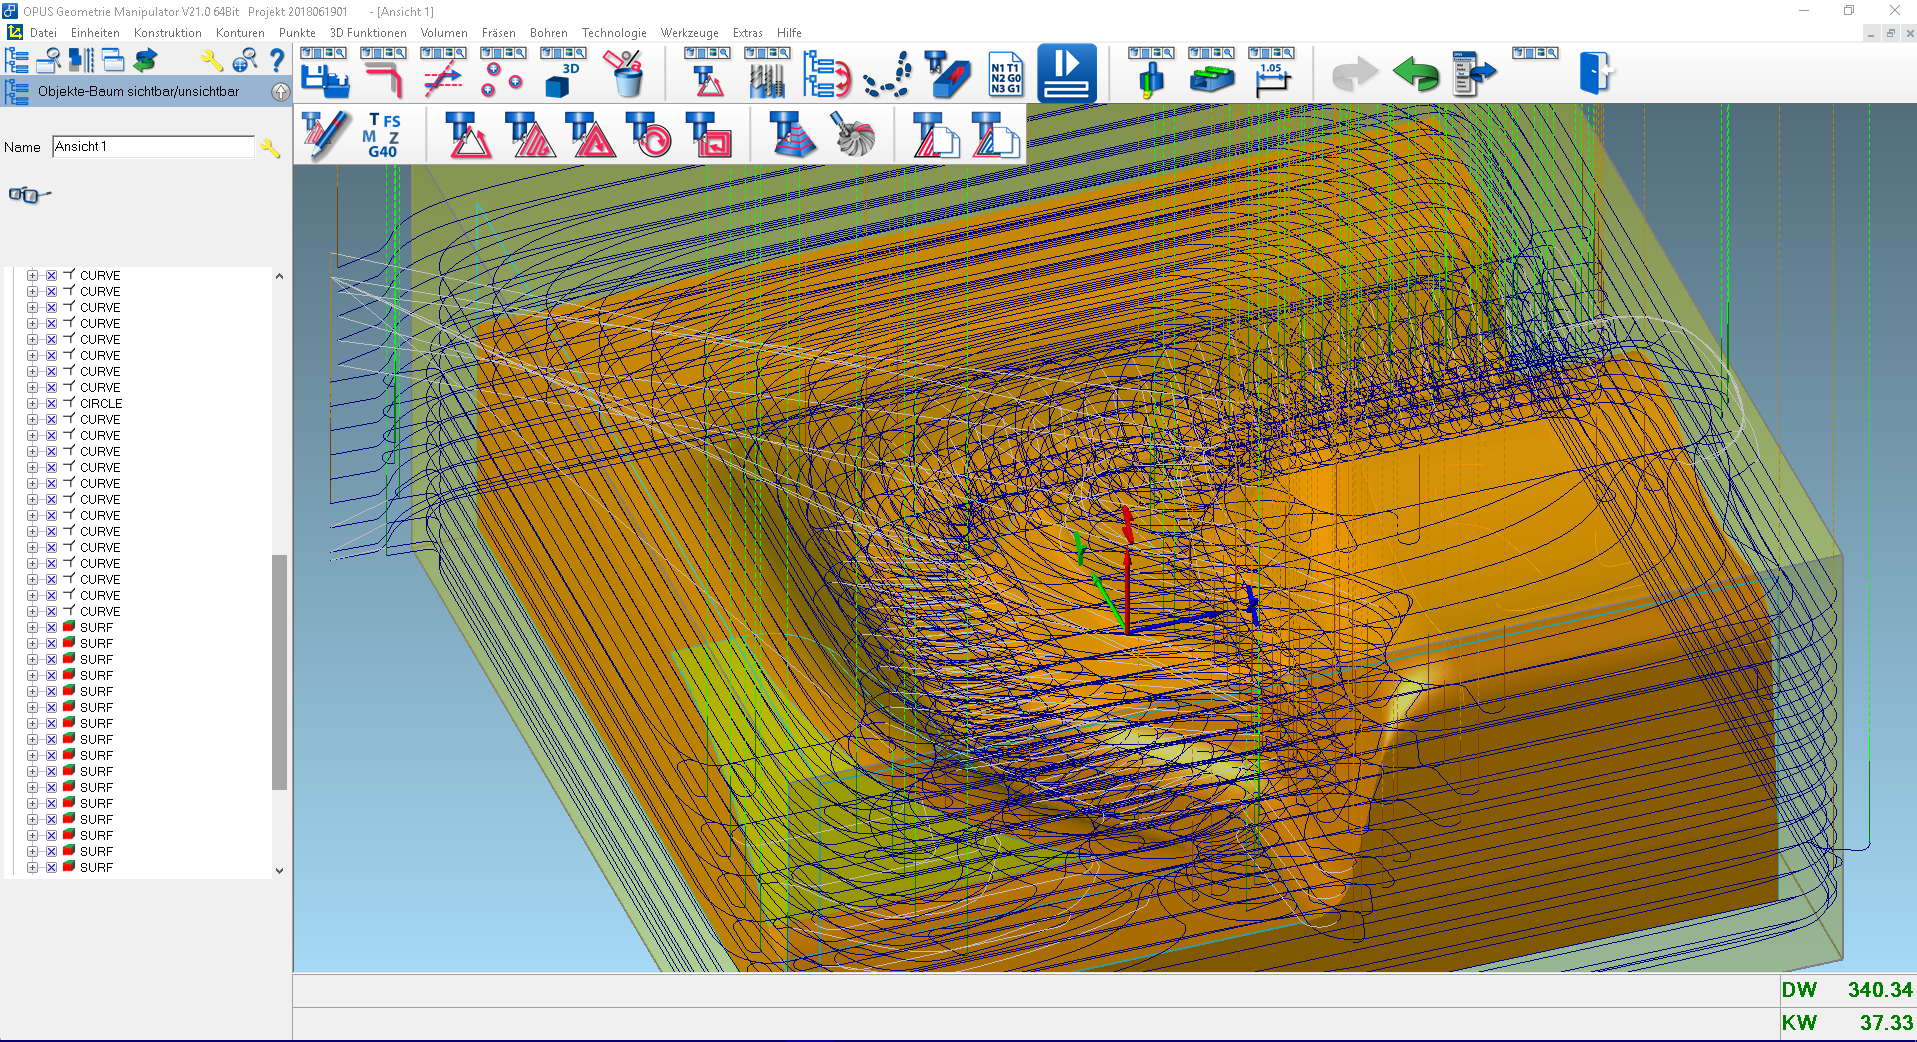Toggle checkbox of the bottommost SURF row

[x=51, y=868]
